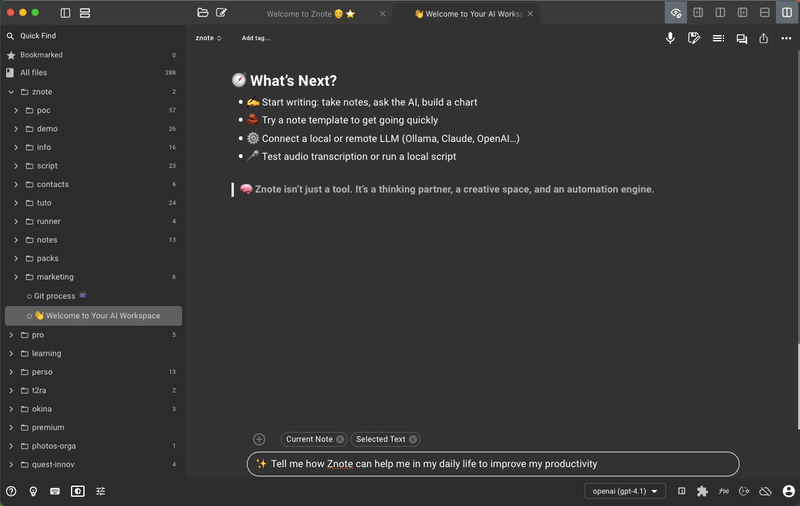This screenshot has width=800, height=506.
Task: Click the 'Try a note template' bullet line
Action: click(349, 120)
